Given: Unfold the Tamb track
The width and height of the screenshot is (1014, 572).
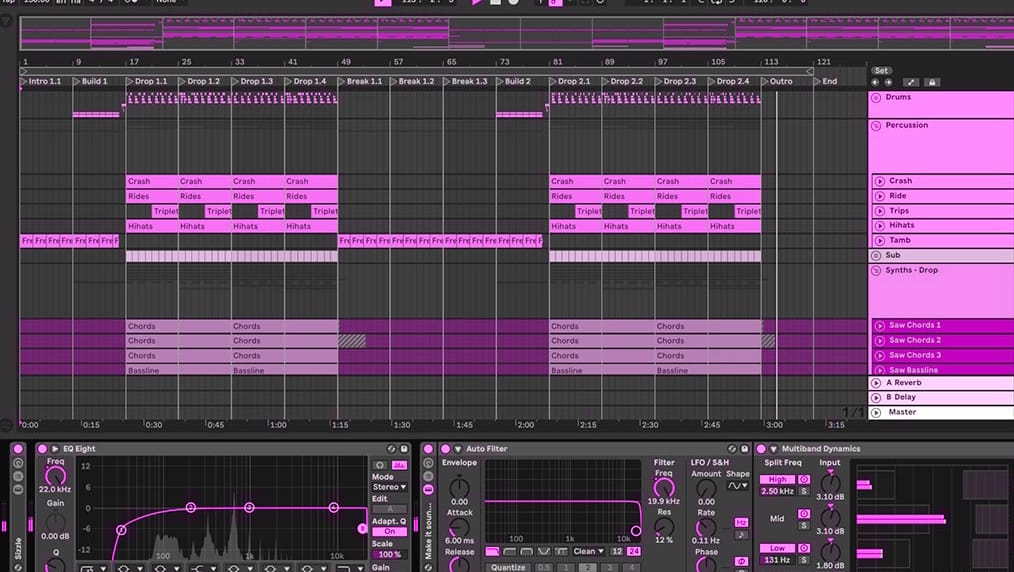Looking at the screenshot, I should [x=879, y=240].
